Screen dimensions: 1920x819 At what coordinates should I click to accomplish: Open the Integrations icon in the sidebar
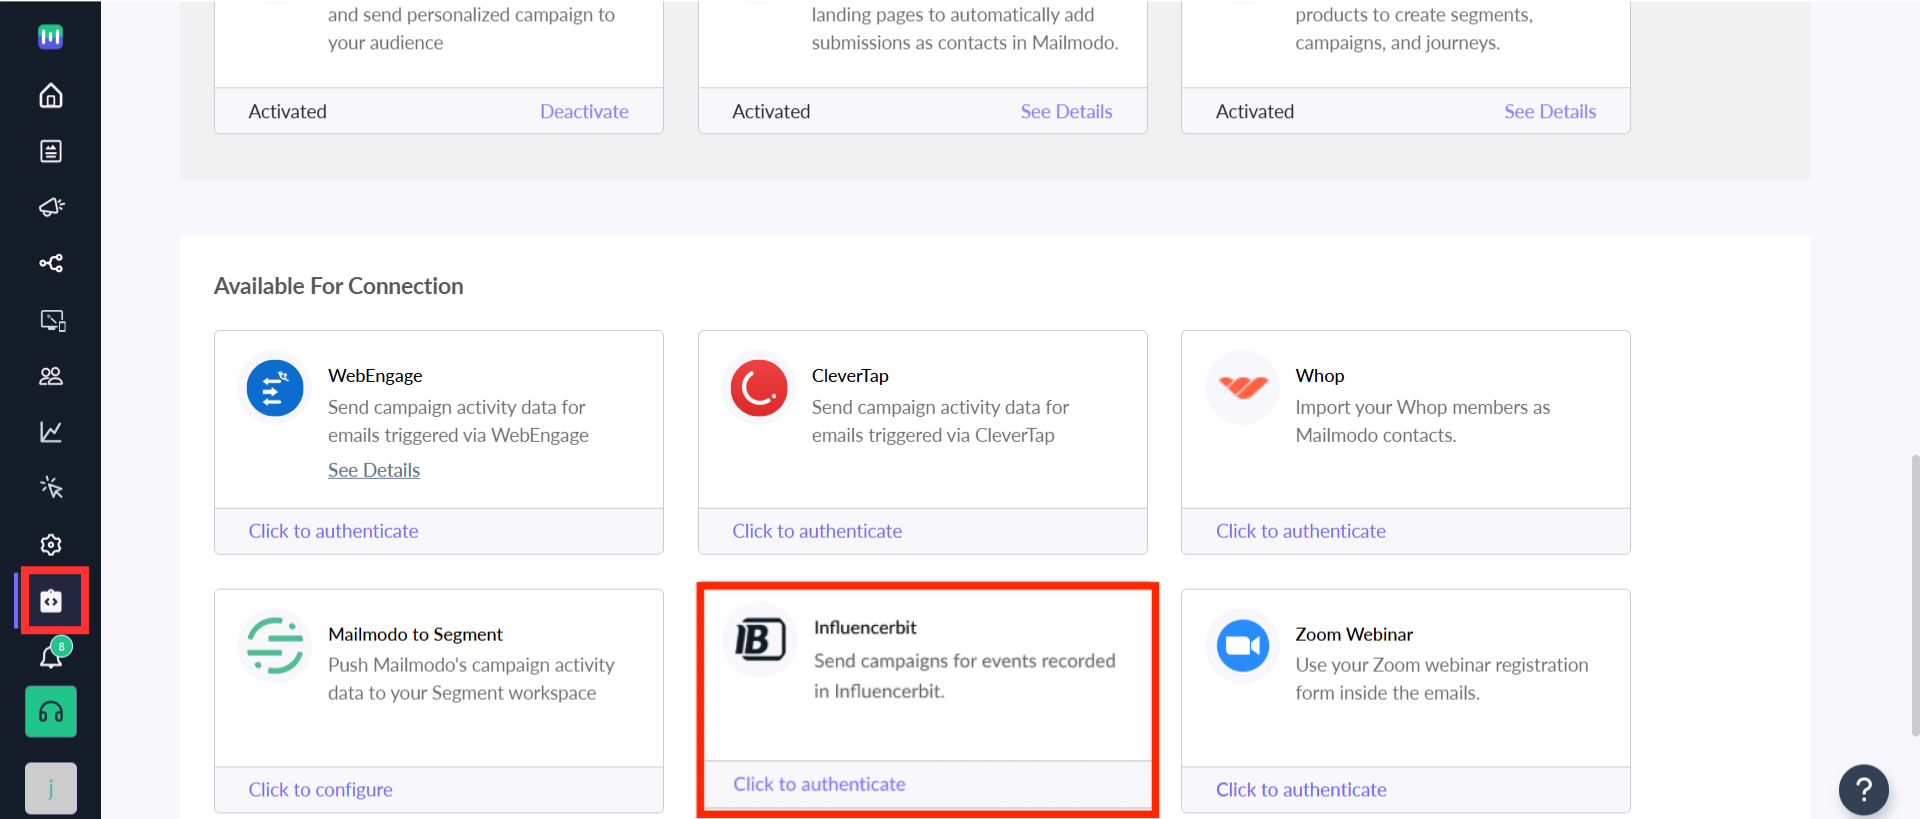click(x=51, y=601)
